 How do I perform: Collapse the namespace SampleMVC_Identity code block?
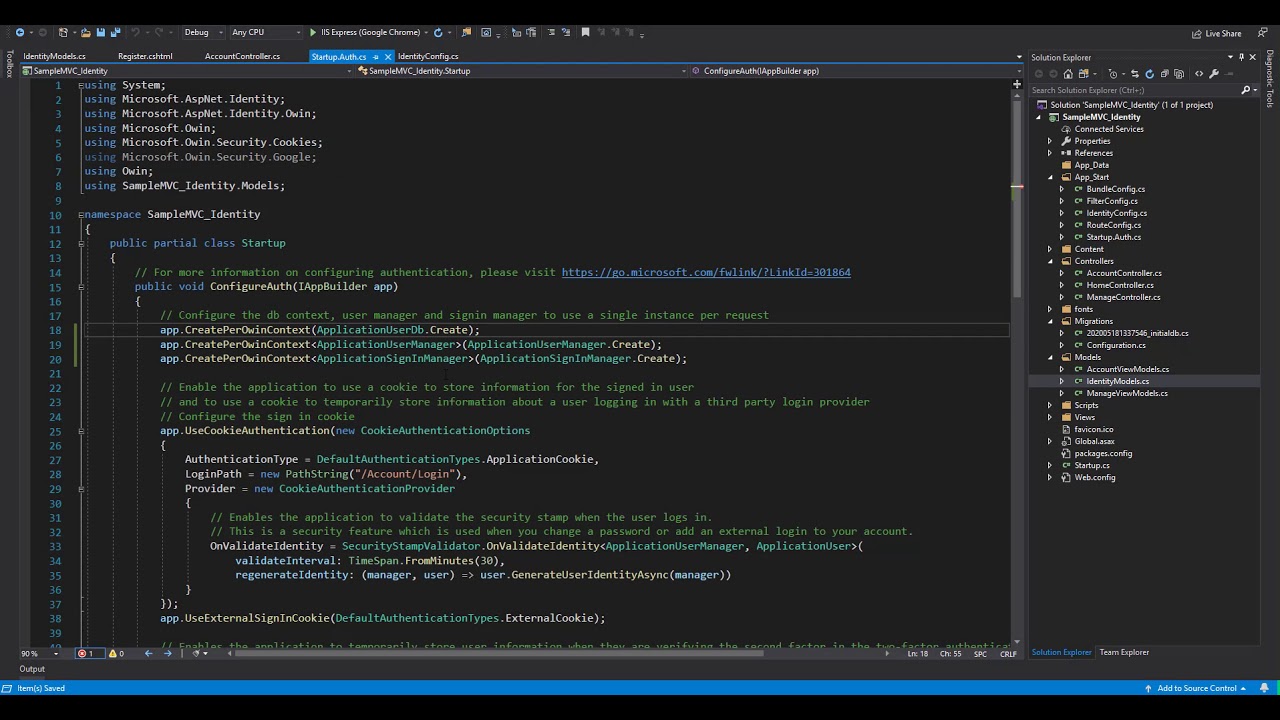81,214
